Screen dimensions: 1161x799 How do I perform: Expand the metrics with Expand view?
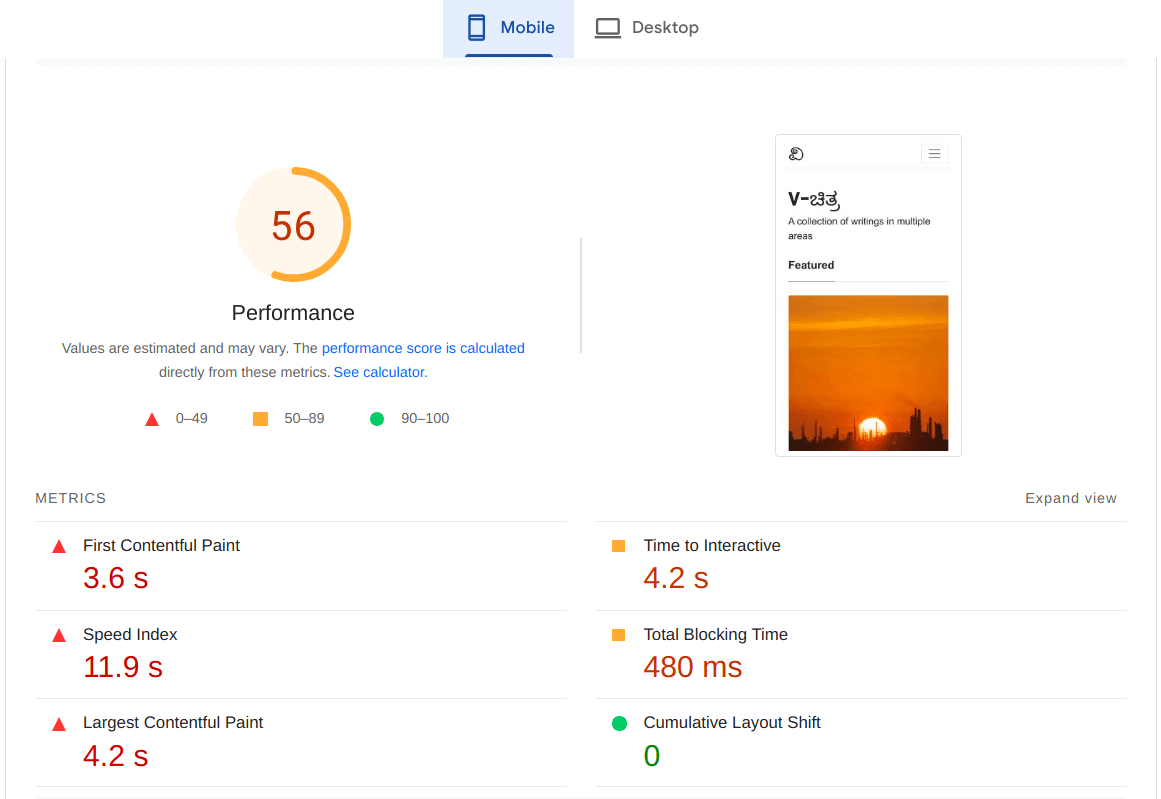pos(1071,497)
